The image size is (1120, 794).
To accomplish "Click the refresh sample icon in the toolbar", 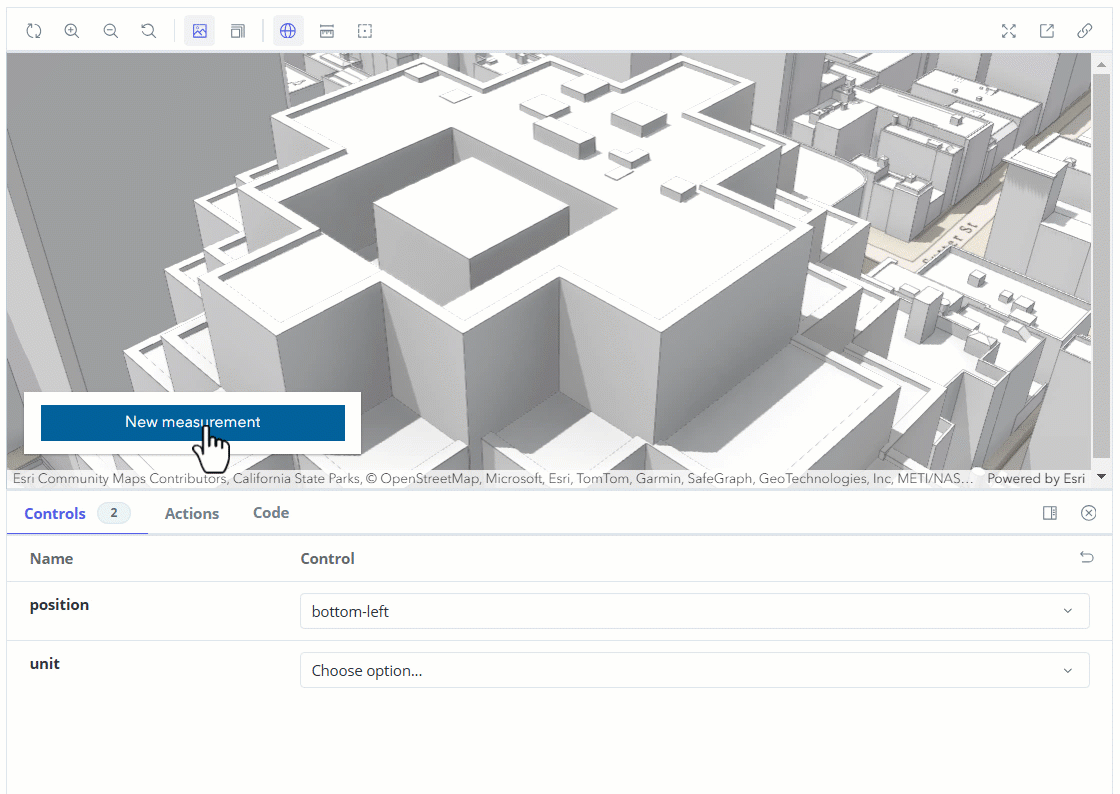I will [33, 31].
